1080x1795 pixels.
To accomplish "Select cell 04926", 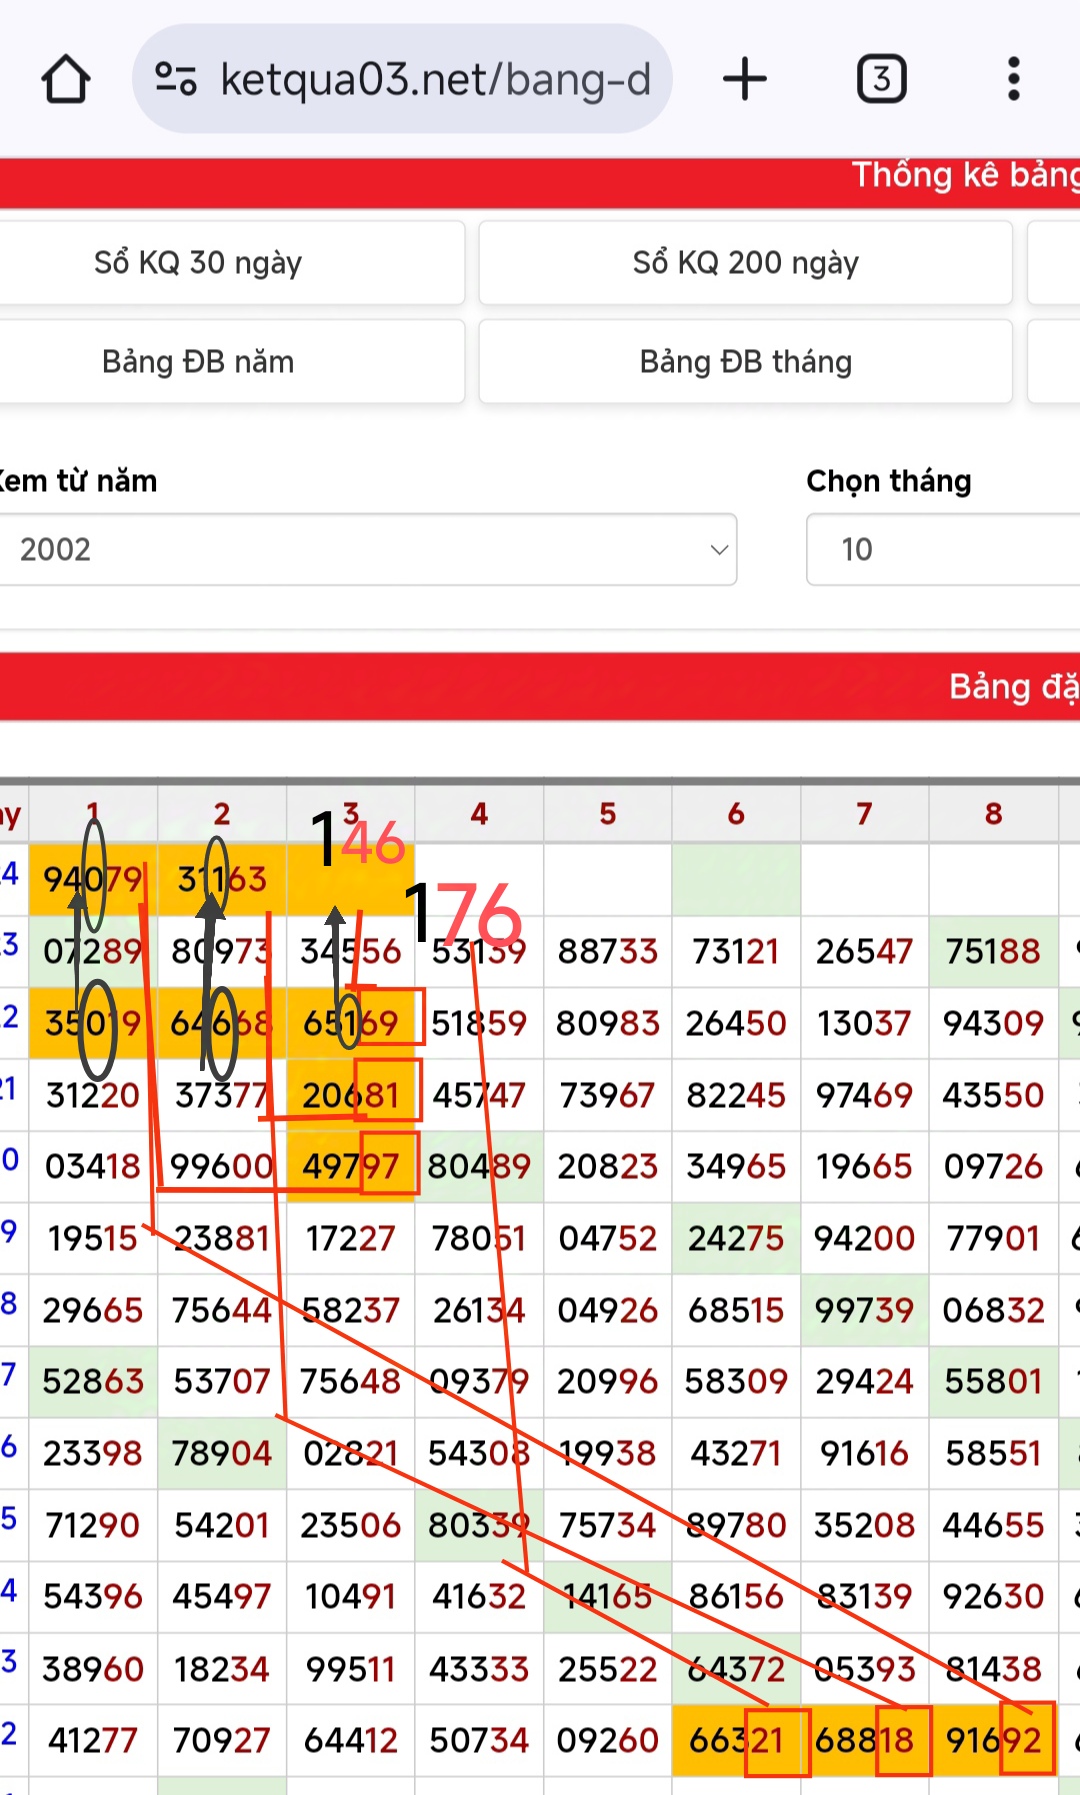I will point(608,1310).
